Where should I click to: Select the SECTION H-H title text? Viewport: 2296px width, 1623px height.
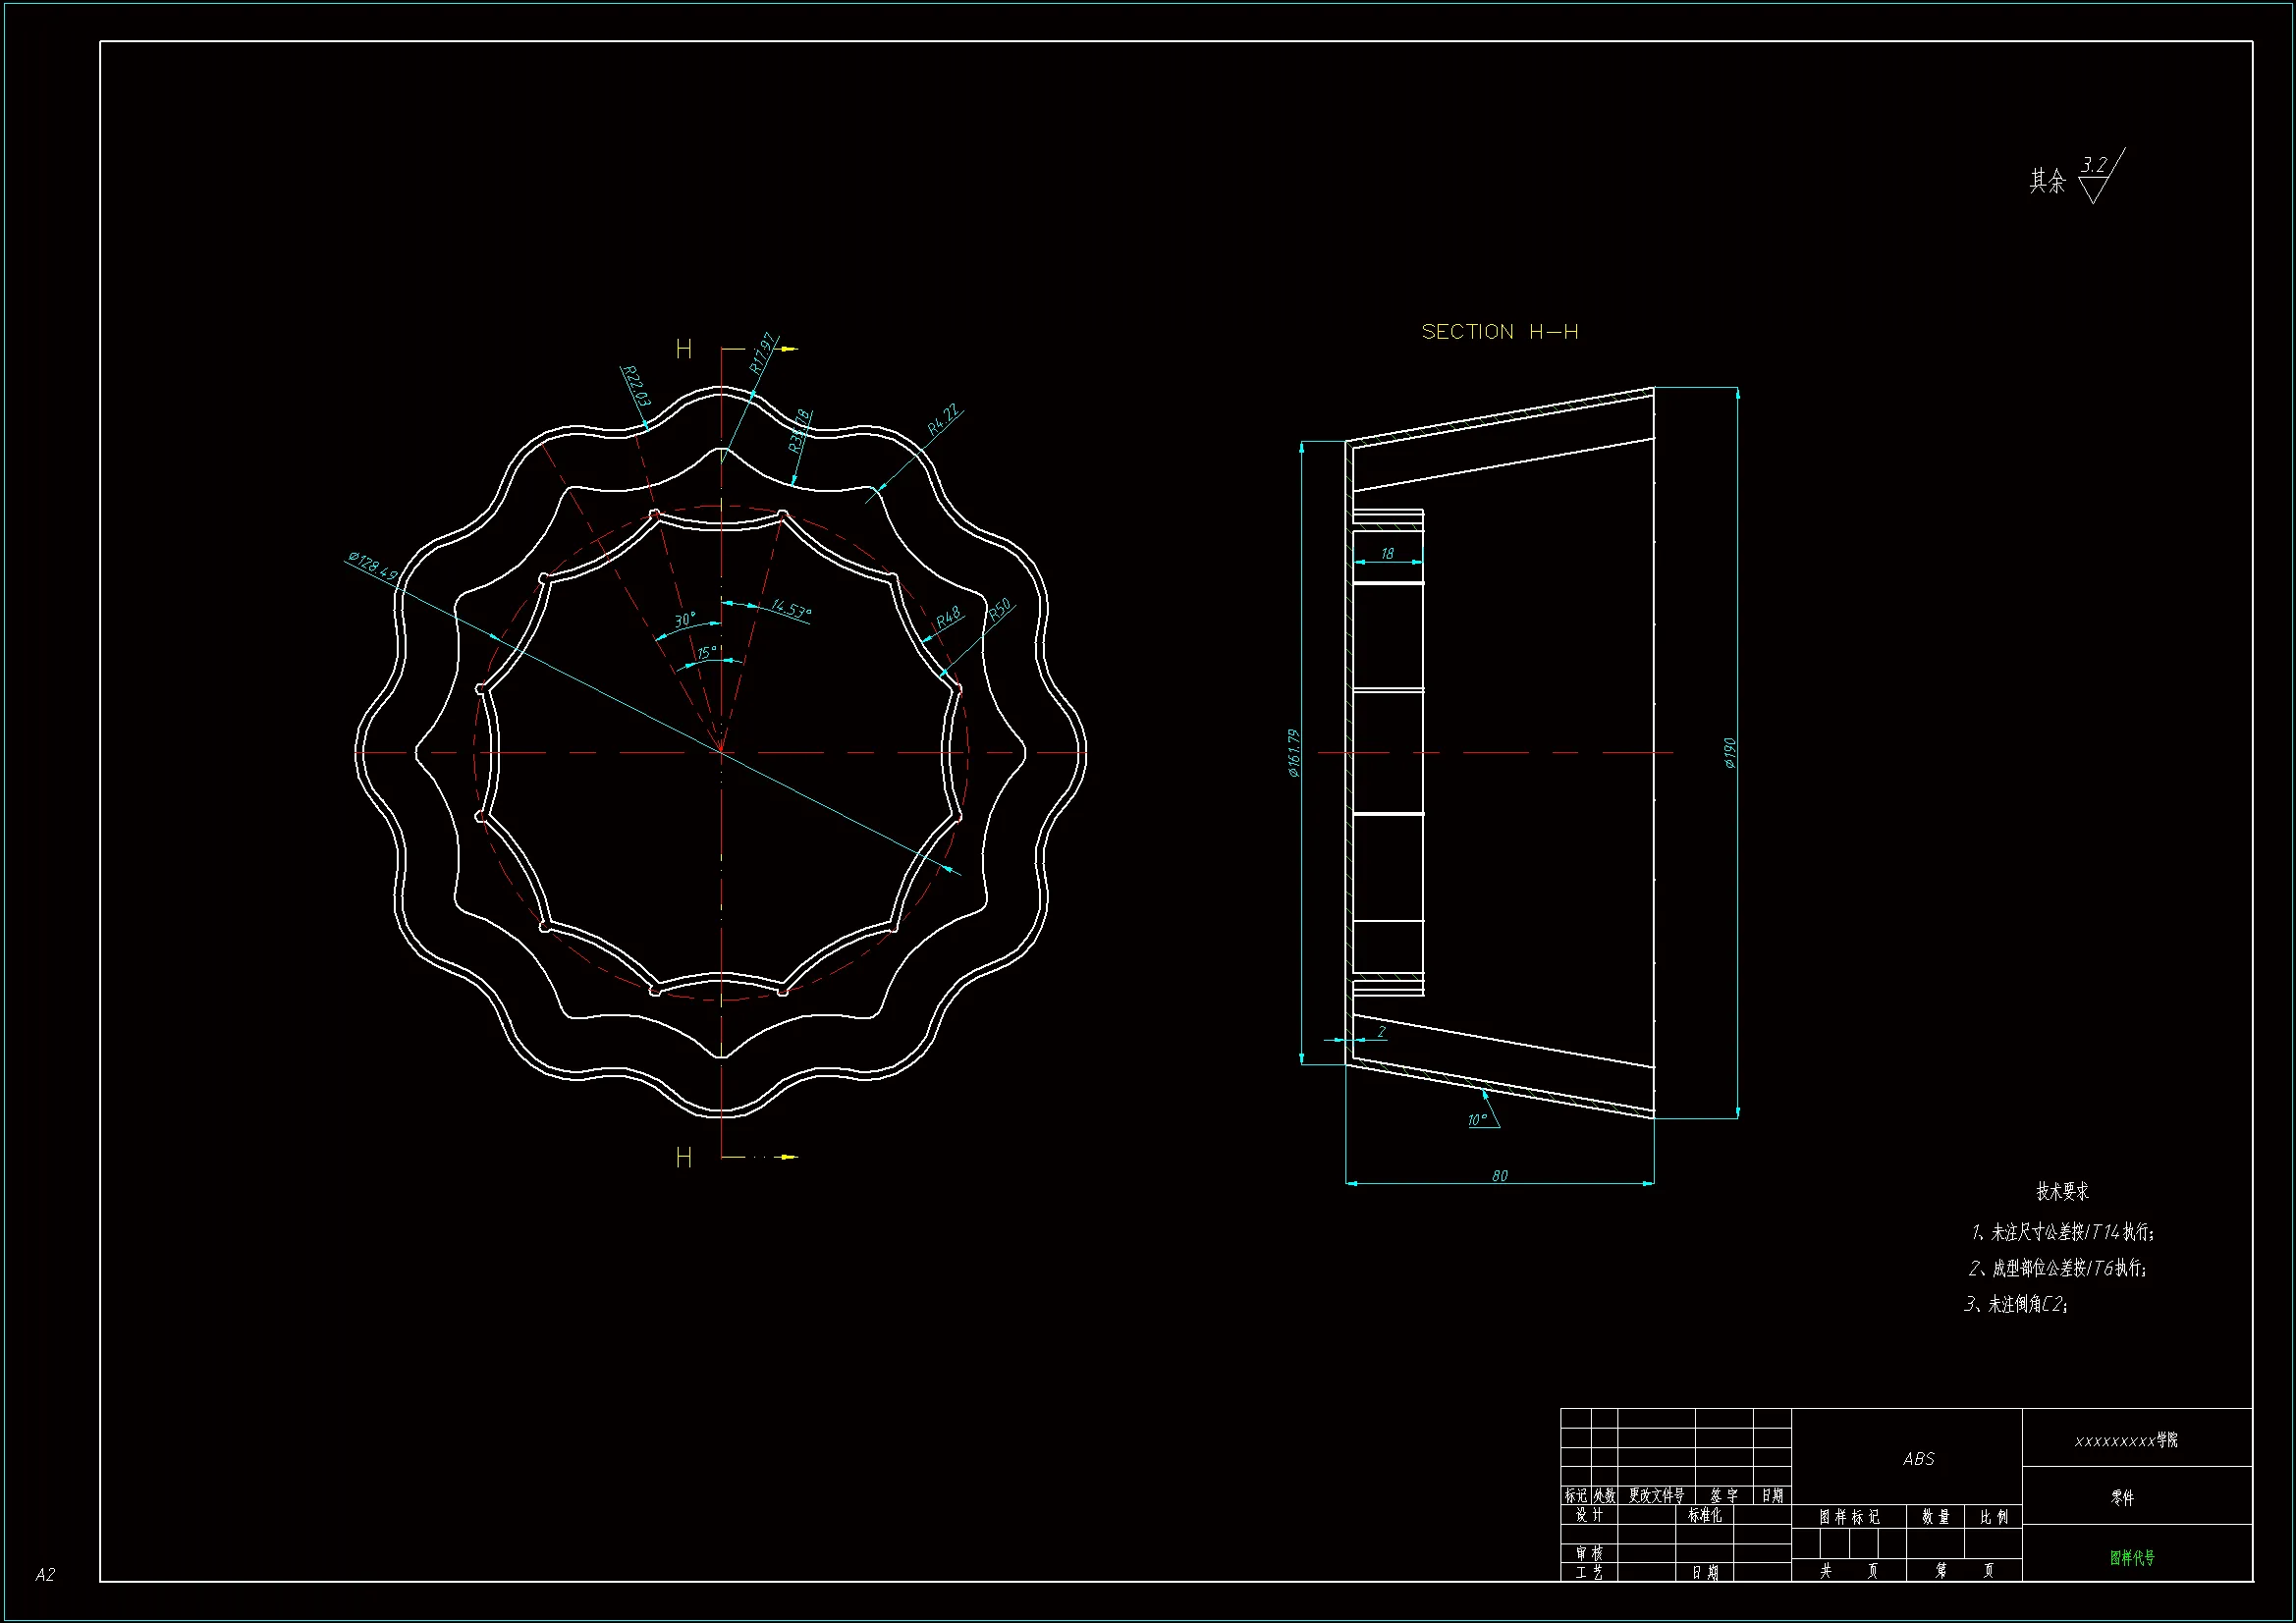1499,332
